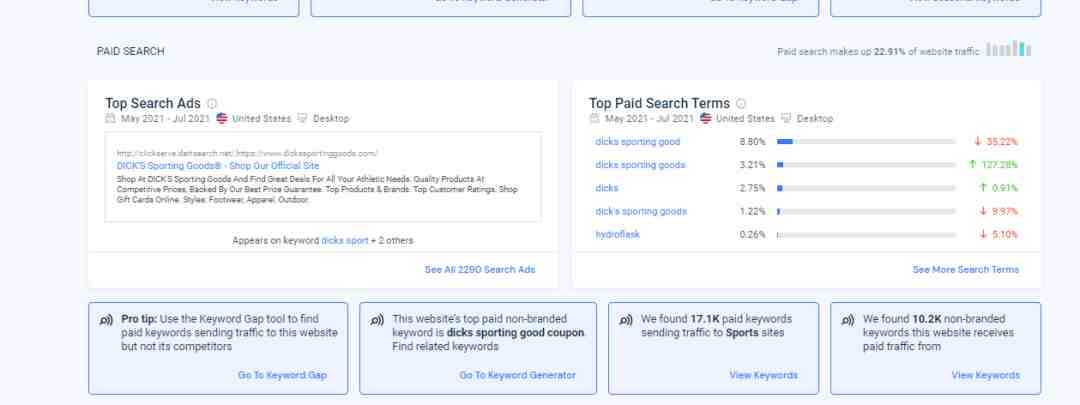
Task: Click 'Desktop' label in Top Search Ads
Action: click(x=331, y=118)
